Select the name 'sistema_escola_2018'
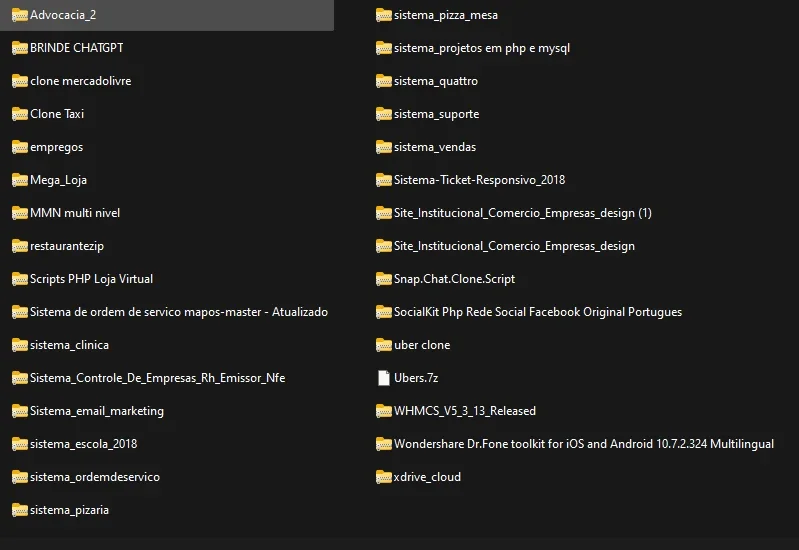This screenshot has width=799, height=550. tap(84, 444)
